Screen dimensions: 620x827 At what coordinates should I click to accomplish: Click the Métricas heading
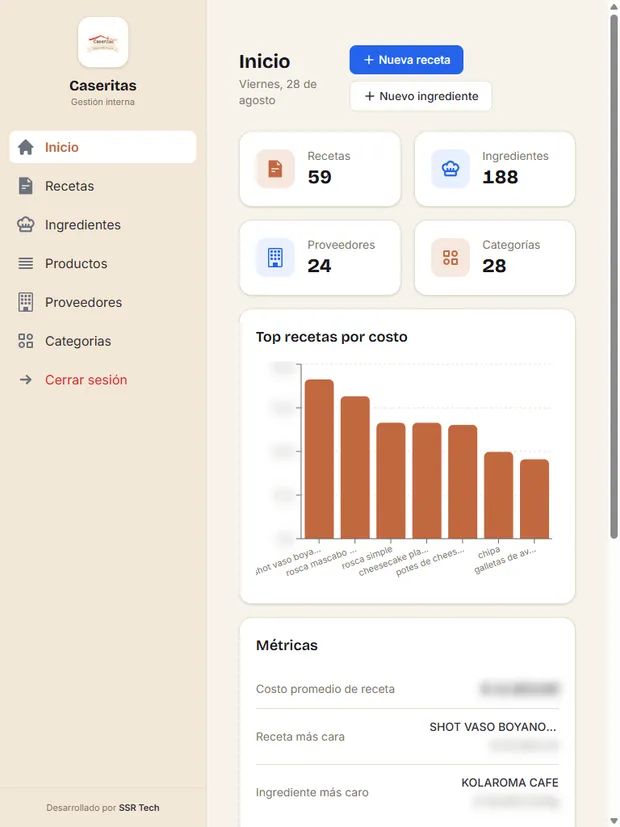(x=286, y=645)
